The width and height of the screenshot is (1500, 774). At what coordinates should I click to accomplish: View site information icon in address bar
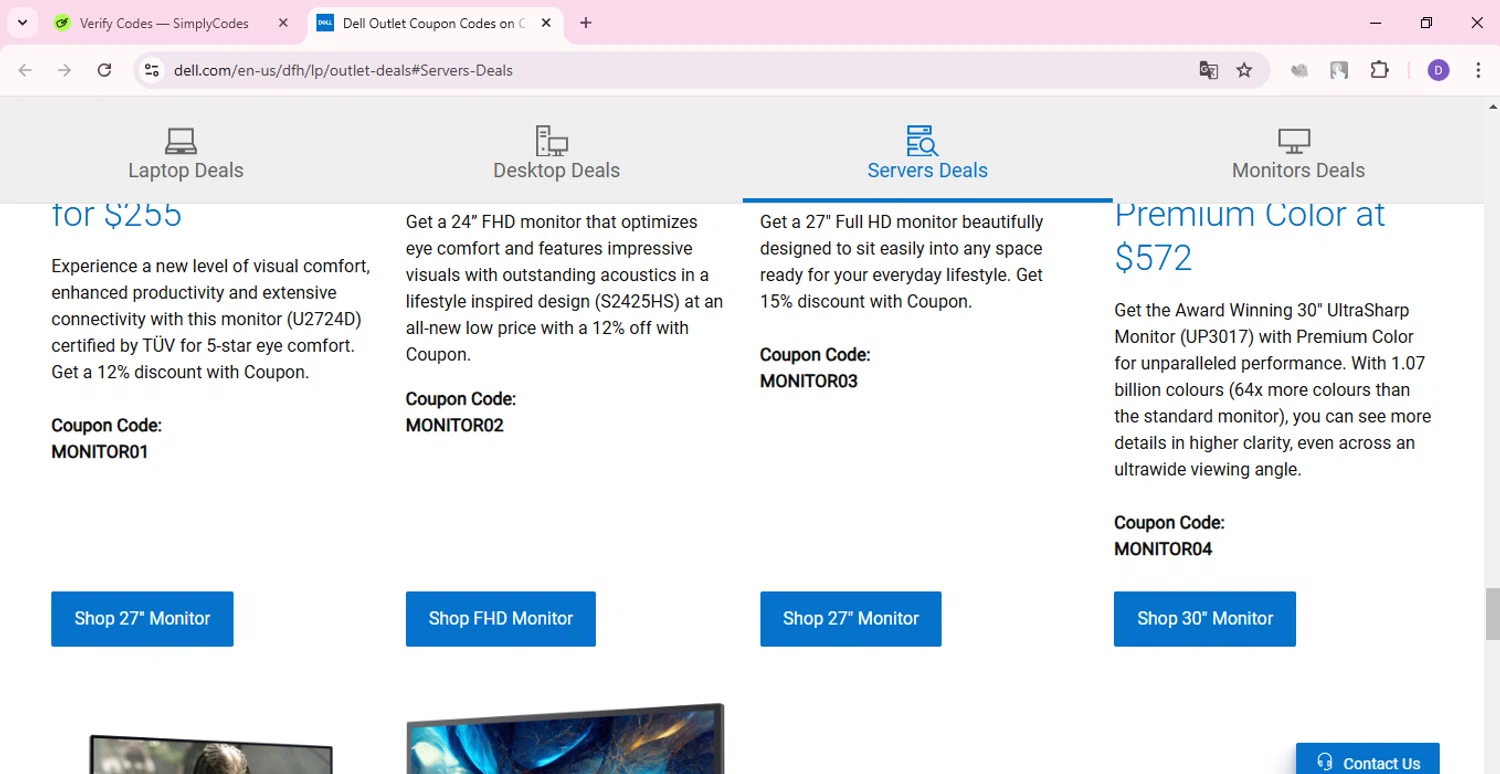point(152,70)
